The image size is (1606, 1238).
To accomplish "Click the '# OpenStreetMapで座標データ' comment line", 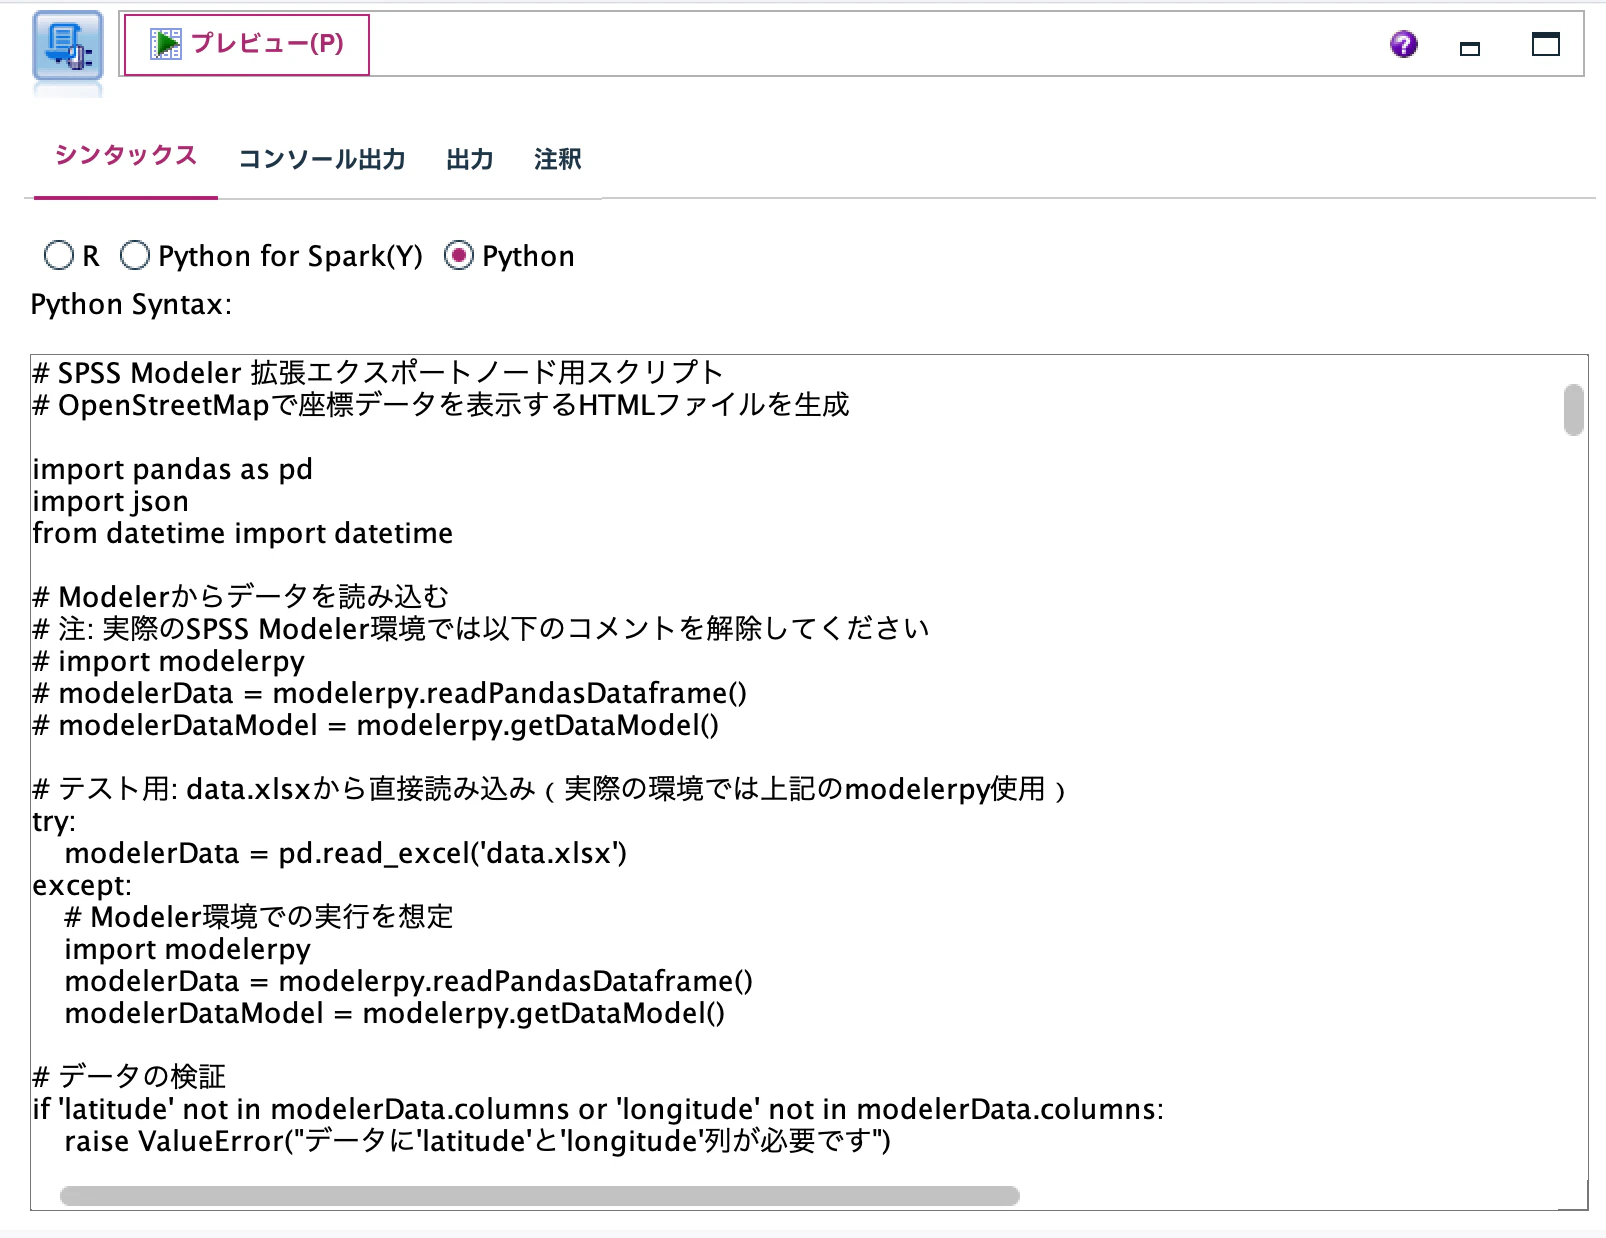I will click(x=441, y=405).
